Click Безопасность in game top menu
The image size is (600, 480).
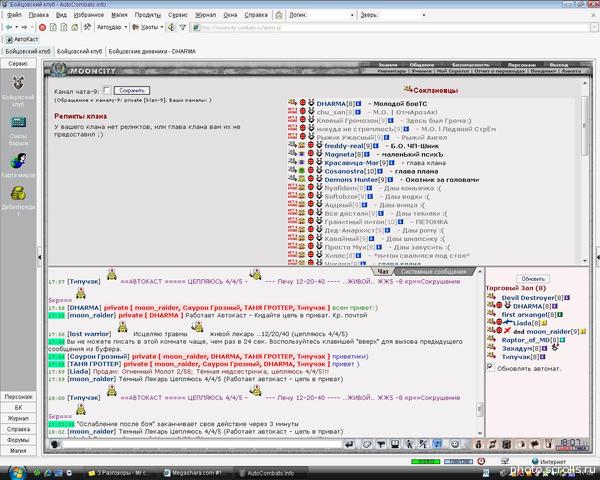click(470, 65)
